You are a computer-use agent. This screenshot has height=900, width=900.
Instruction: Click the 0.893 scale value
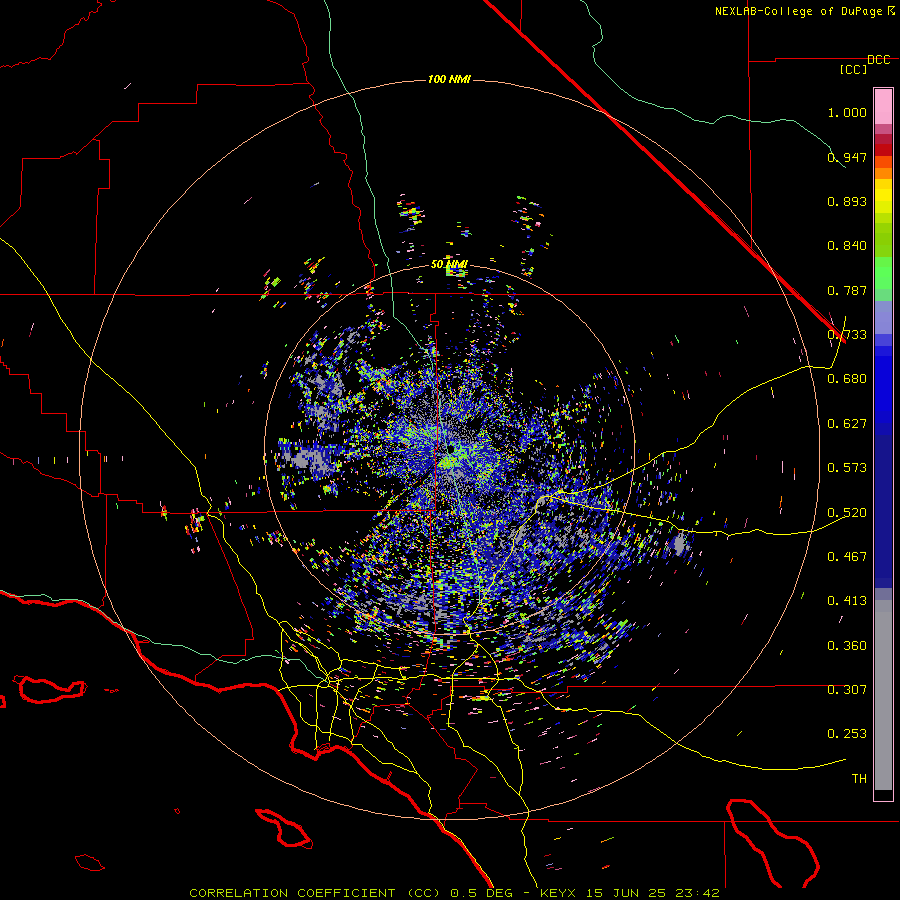[x=847, y=201]
